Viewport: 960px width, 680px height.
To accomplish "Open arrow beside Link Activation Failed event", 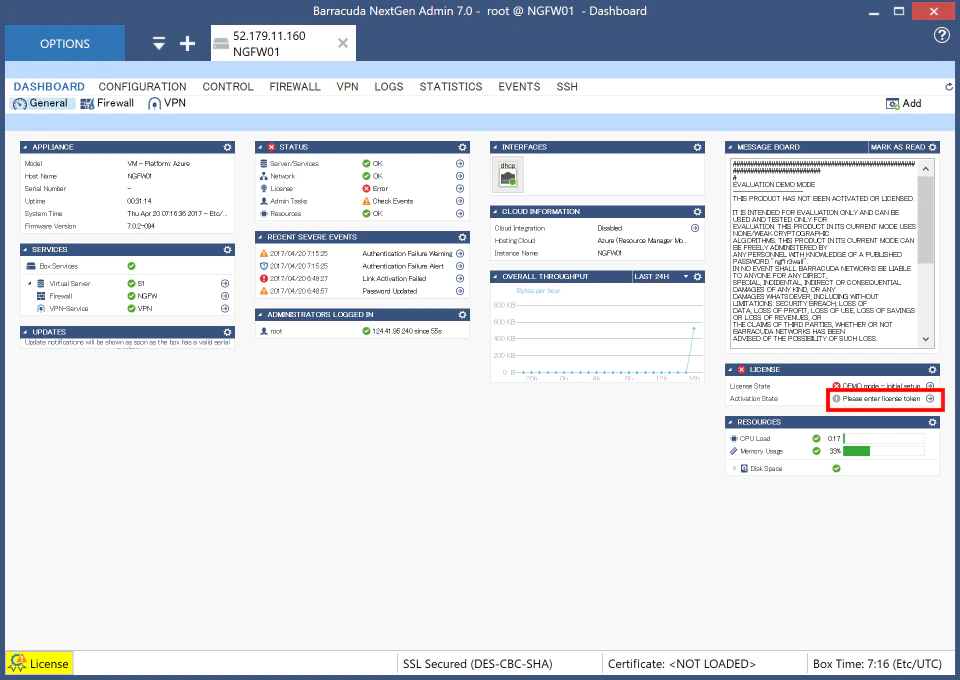I will pyautogui.click(x=460, y=278).
